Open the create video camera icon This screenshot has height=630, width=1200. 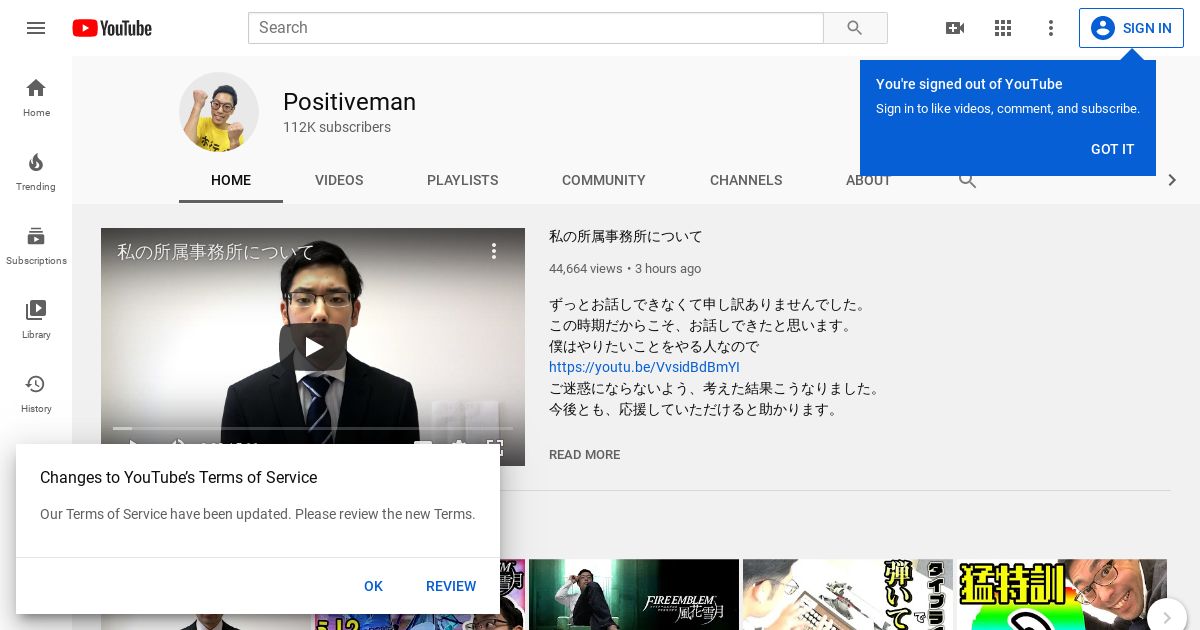(x=955, y=28)
